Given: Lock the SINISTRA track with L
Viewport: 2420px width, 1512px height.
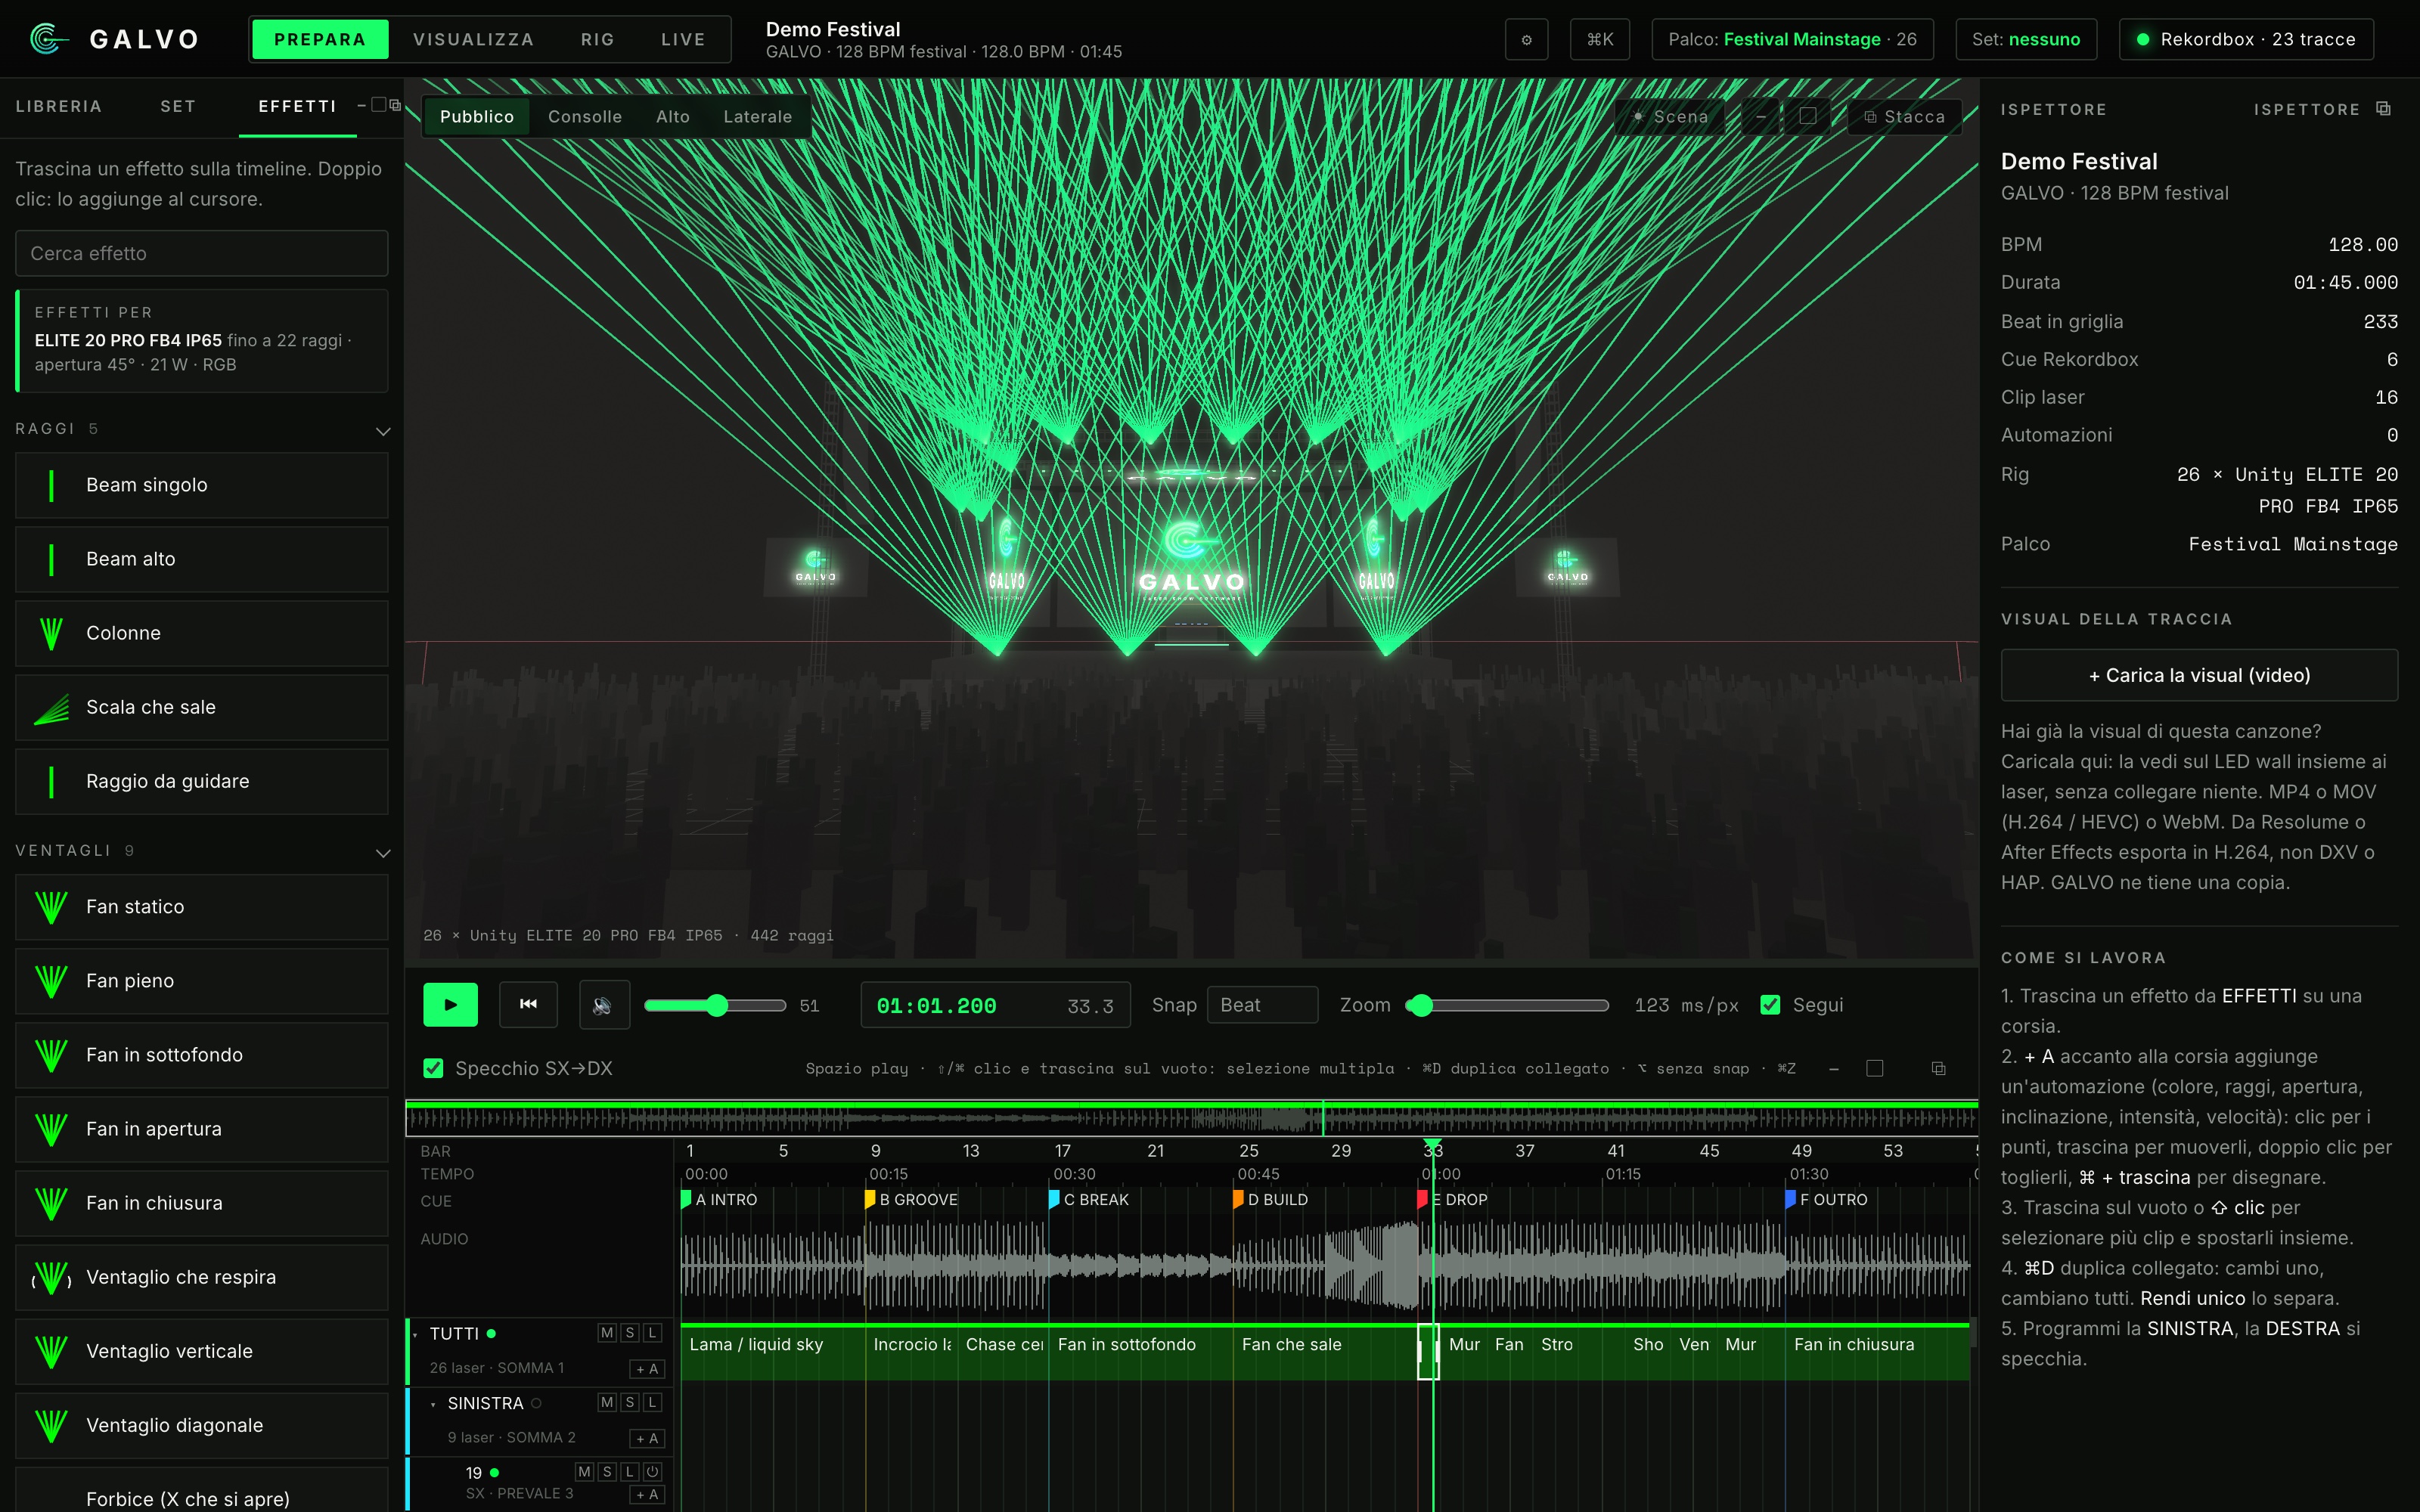Looking at the screenshot, I should coord(652,1403).
